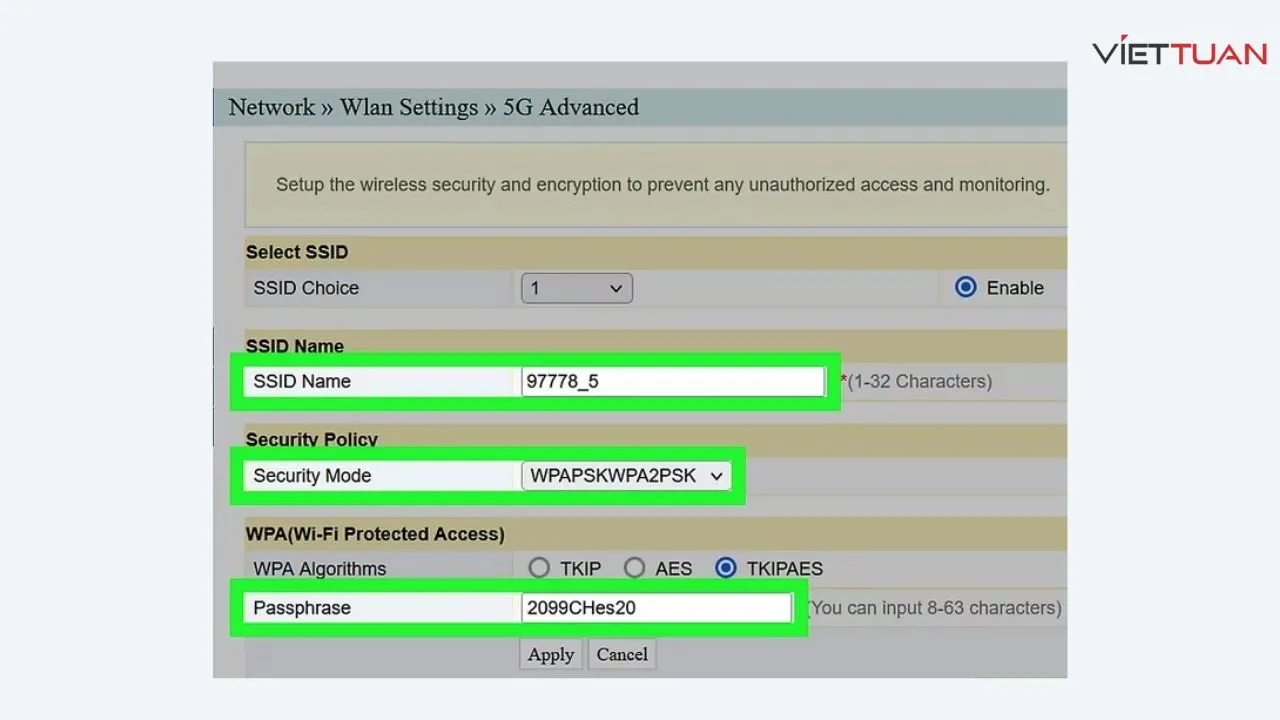Click the Passphrase label
The width and height of the screenshot is (1280, 720).
302,608
